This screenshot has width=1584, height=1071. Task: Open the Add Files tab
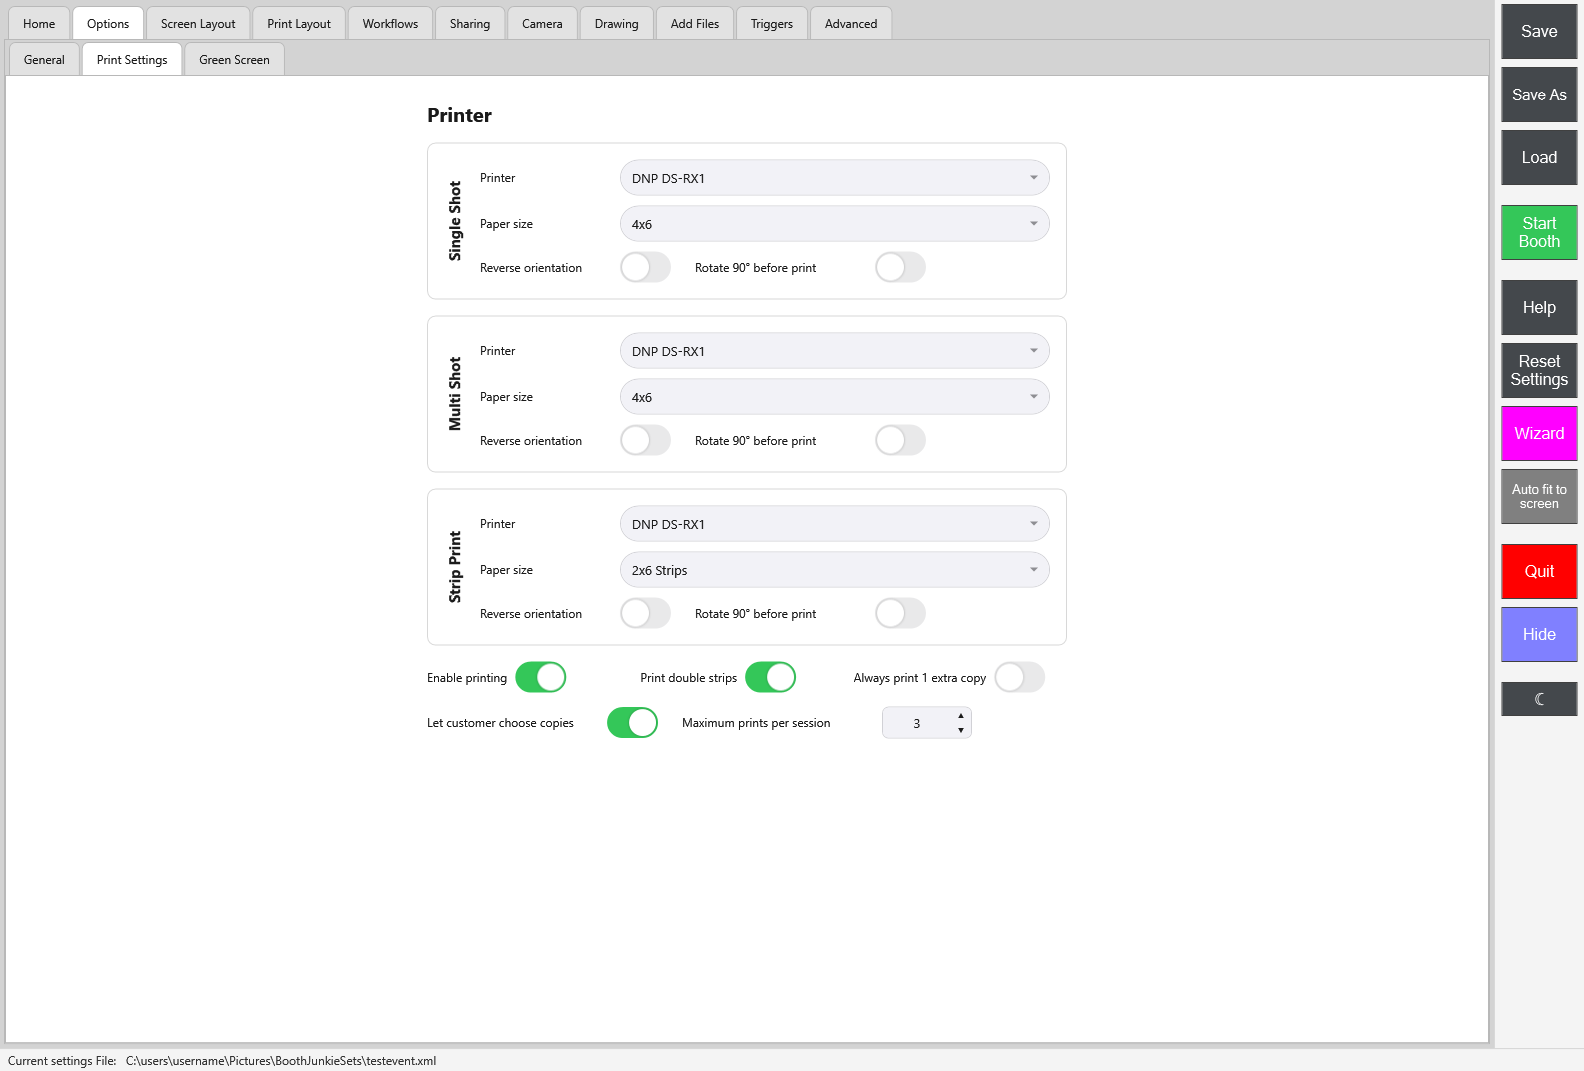pyautogui.click(x=695, y=23)
